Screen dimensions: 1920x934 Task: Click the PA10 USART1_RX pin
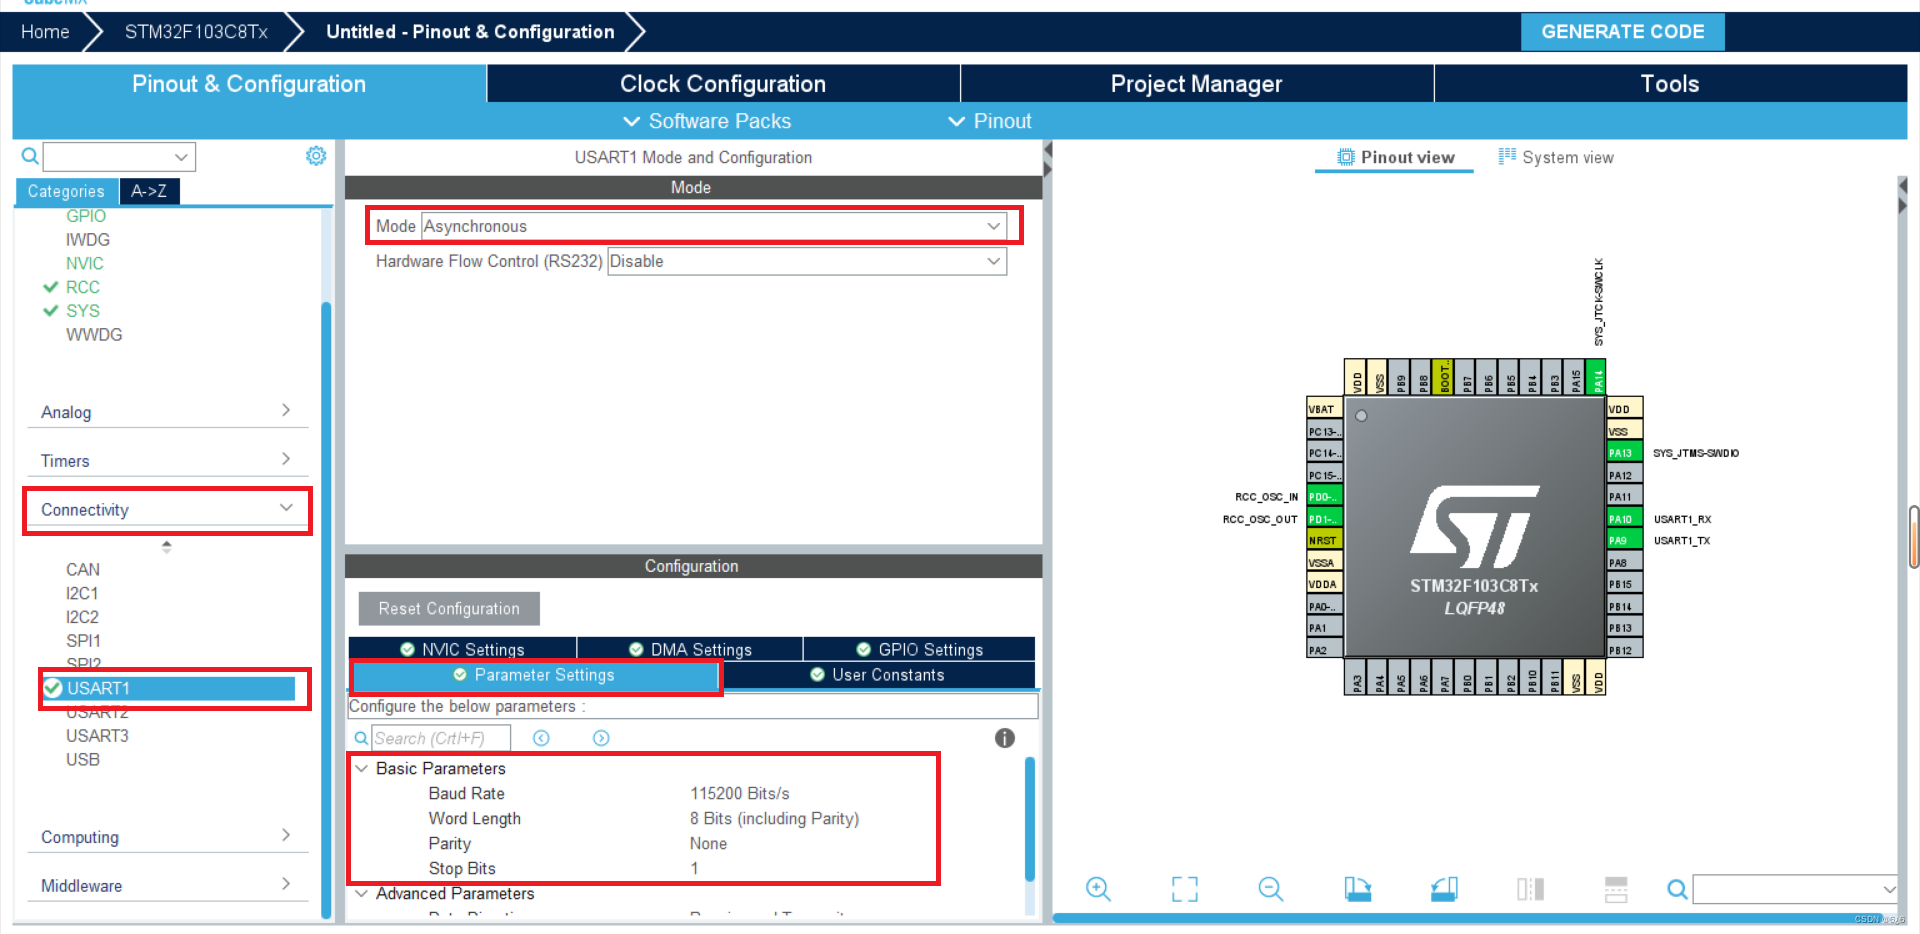[x=1624, y=519]
